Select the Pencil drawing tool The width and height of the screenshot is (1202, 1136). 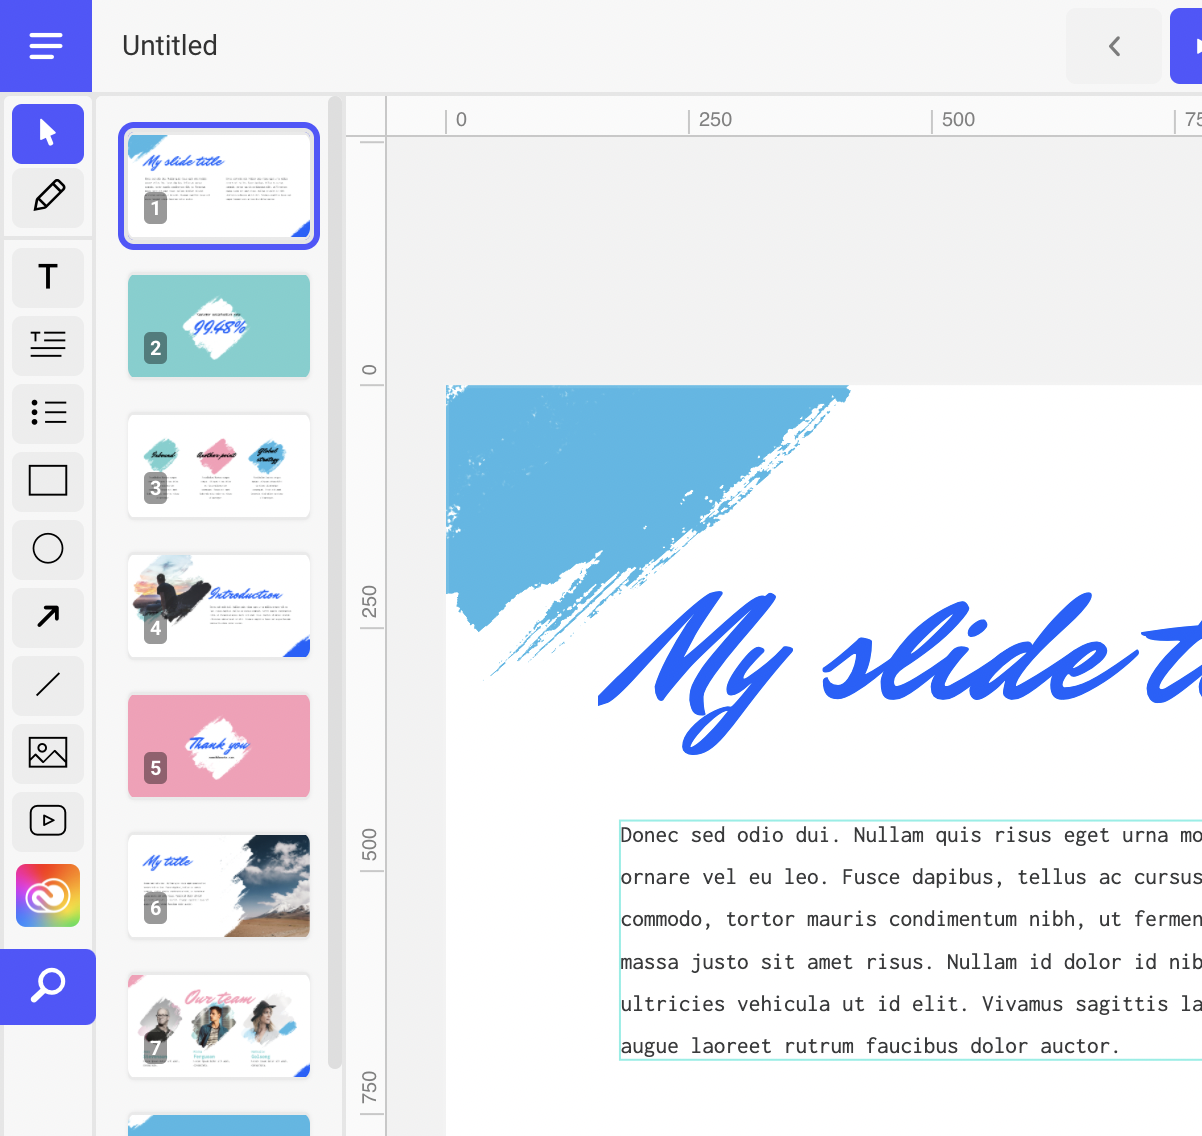48,197
